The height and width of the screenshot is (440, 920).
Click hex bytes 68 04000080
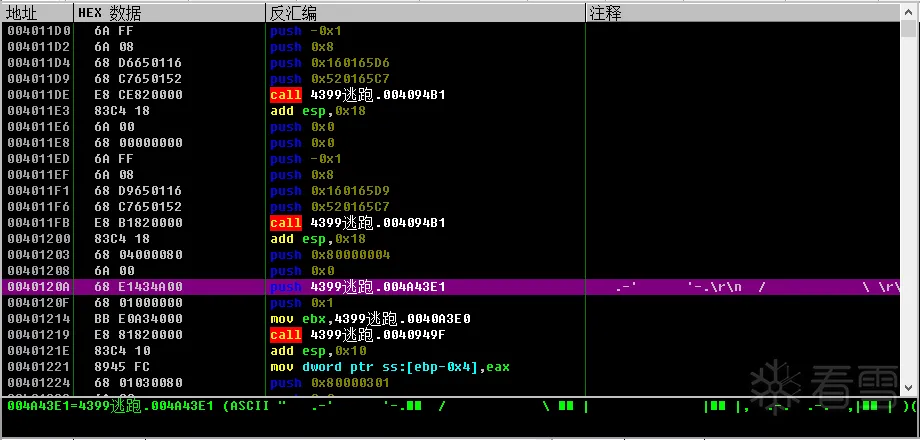point(138,255)
